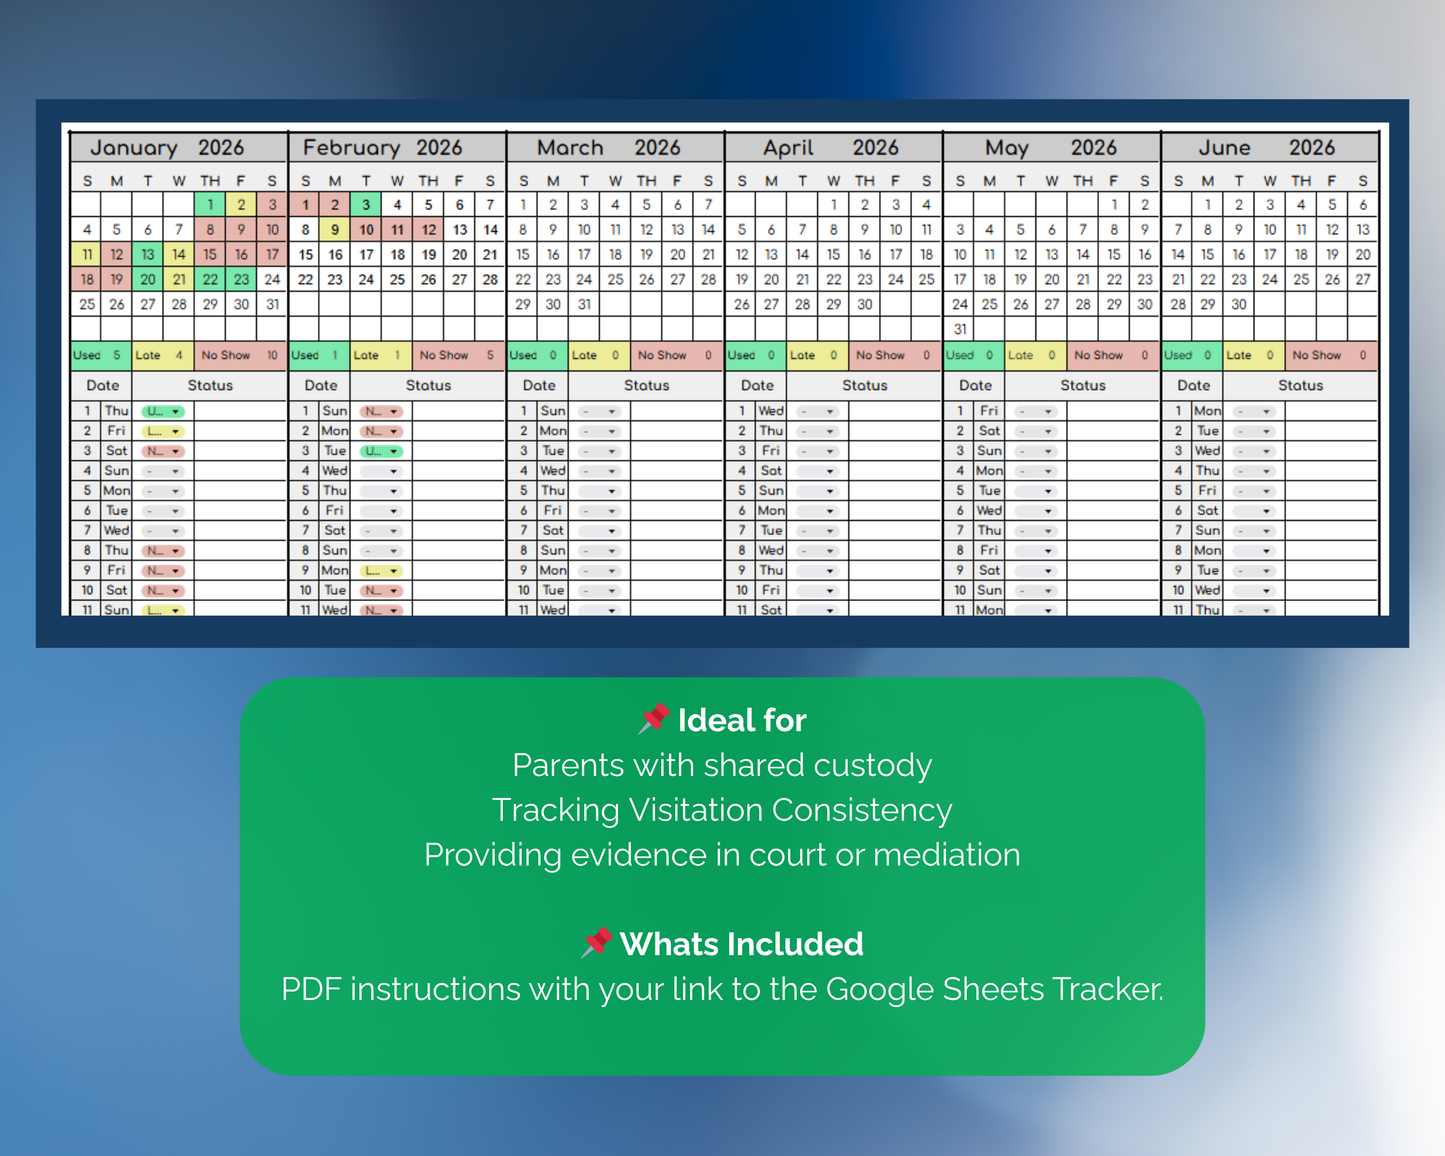Image resolution: width=1445 pixels, height=1156 pixels.
Task: Click the Whats Included heading
Action: click(742, 944)
